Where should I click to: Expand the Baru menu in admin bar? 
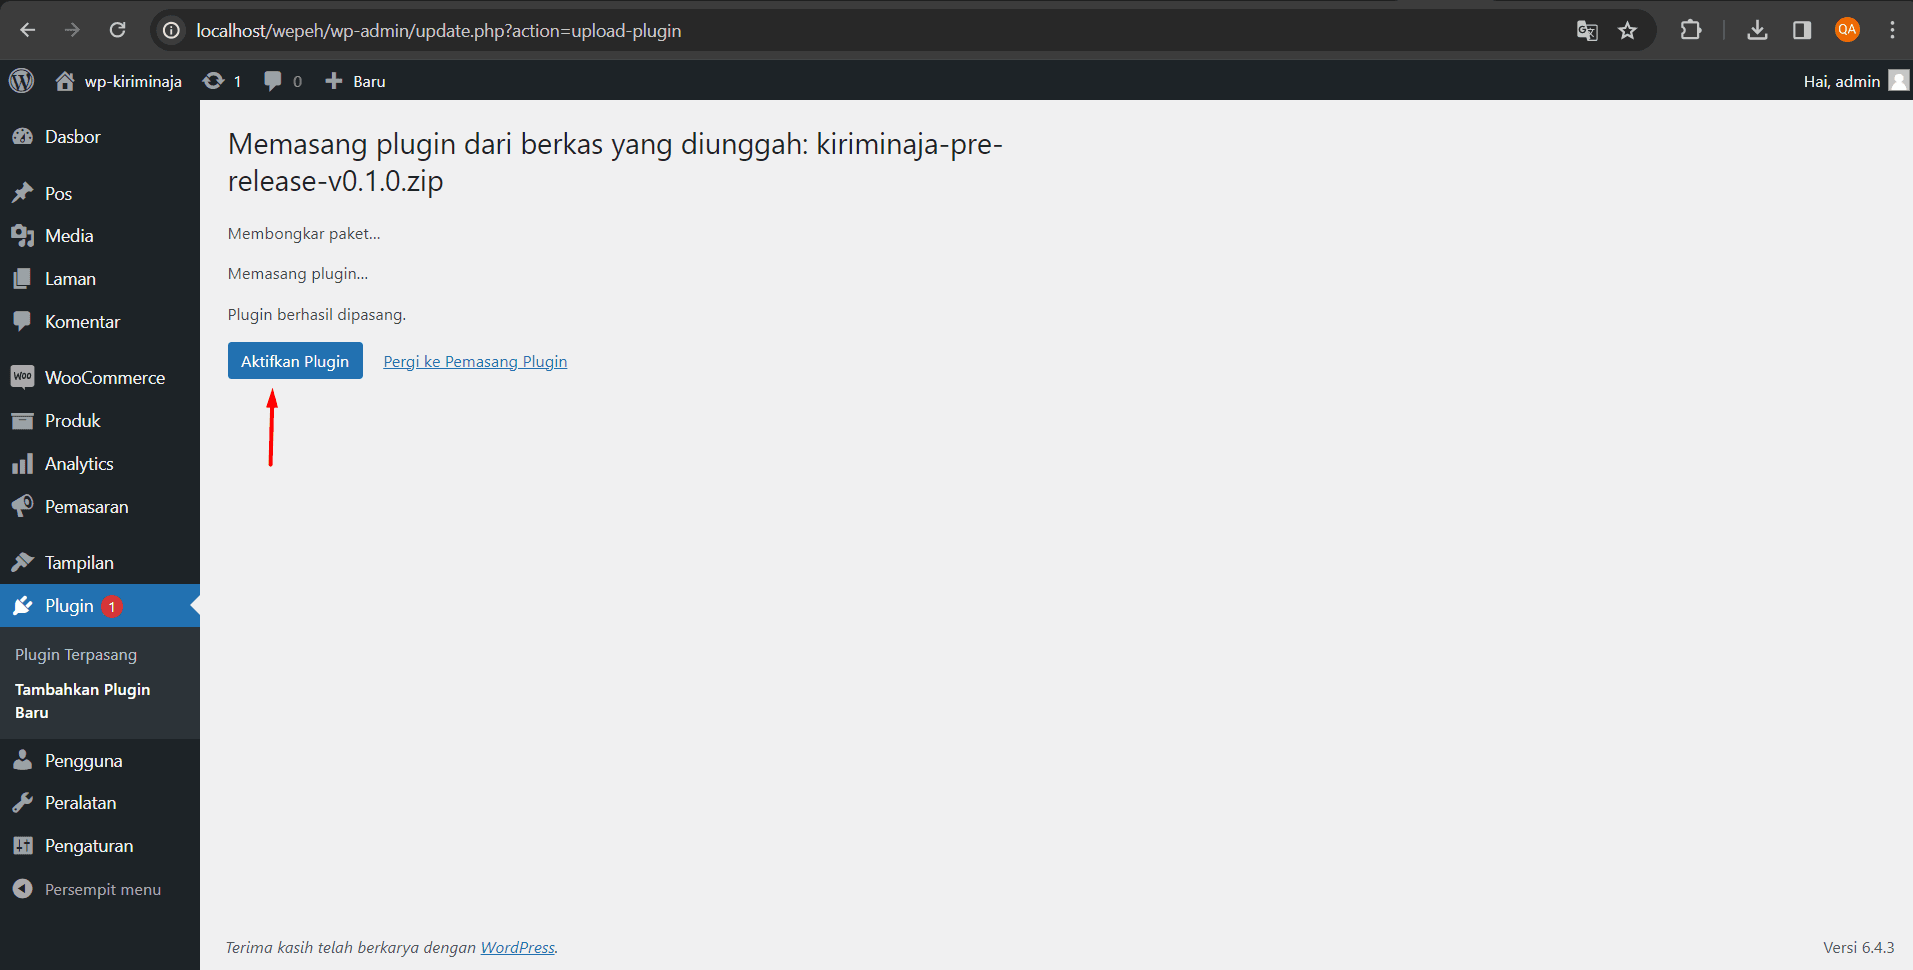pos(354,80)
